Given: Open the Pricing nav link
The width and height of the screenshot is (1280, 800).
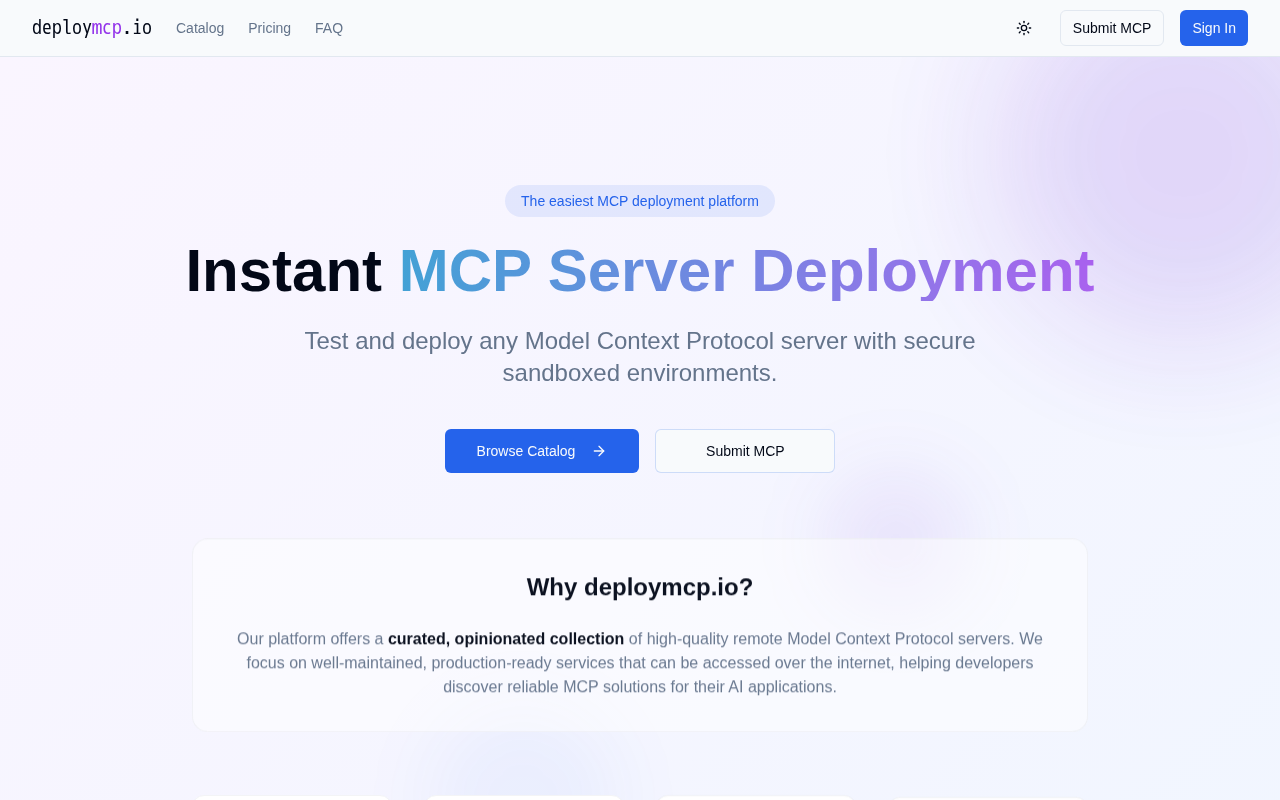Looking at the screenshot, I should tap(269, 28).
